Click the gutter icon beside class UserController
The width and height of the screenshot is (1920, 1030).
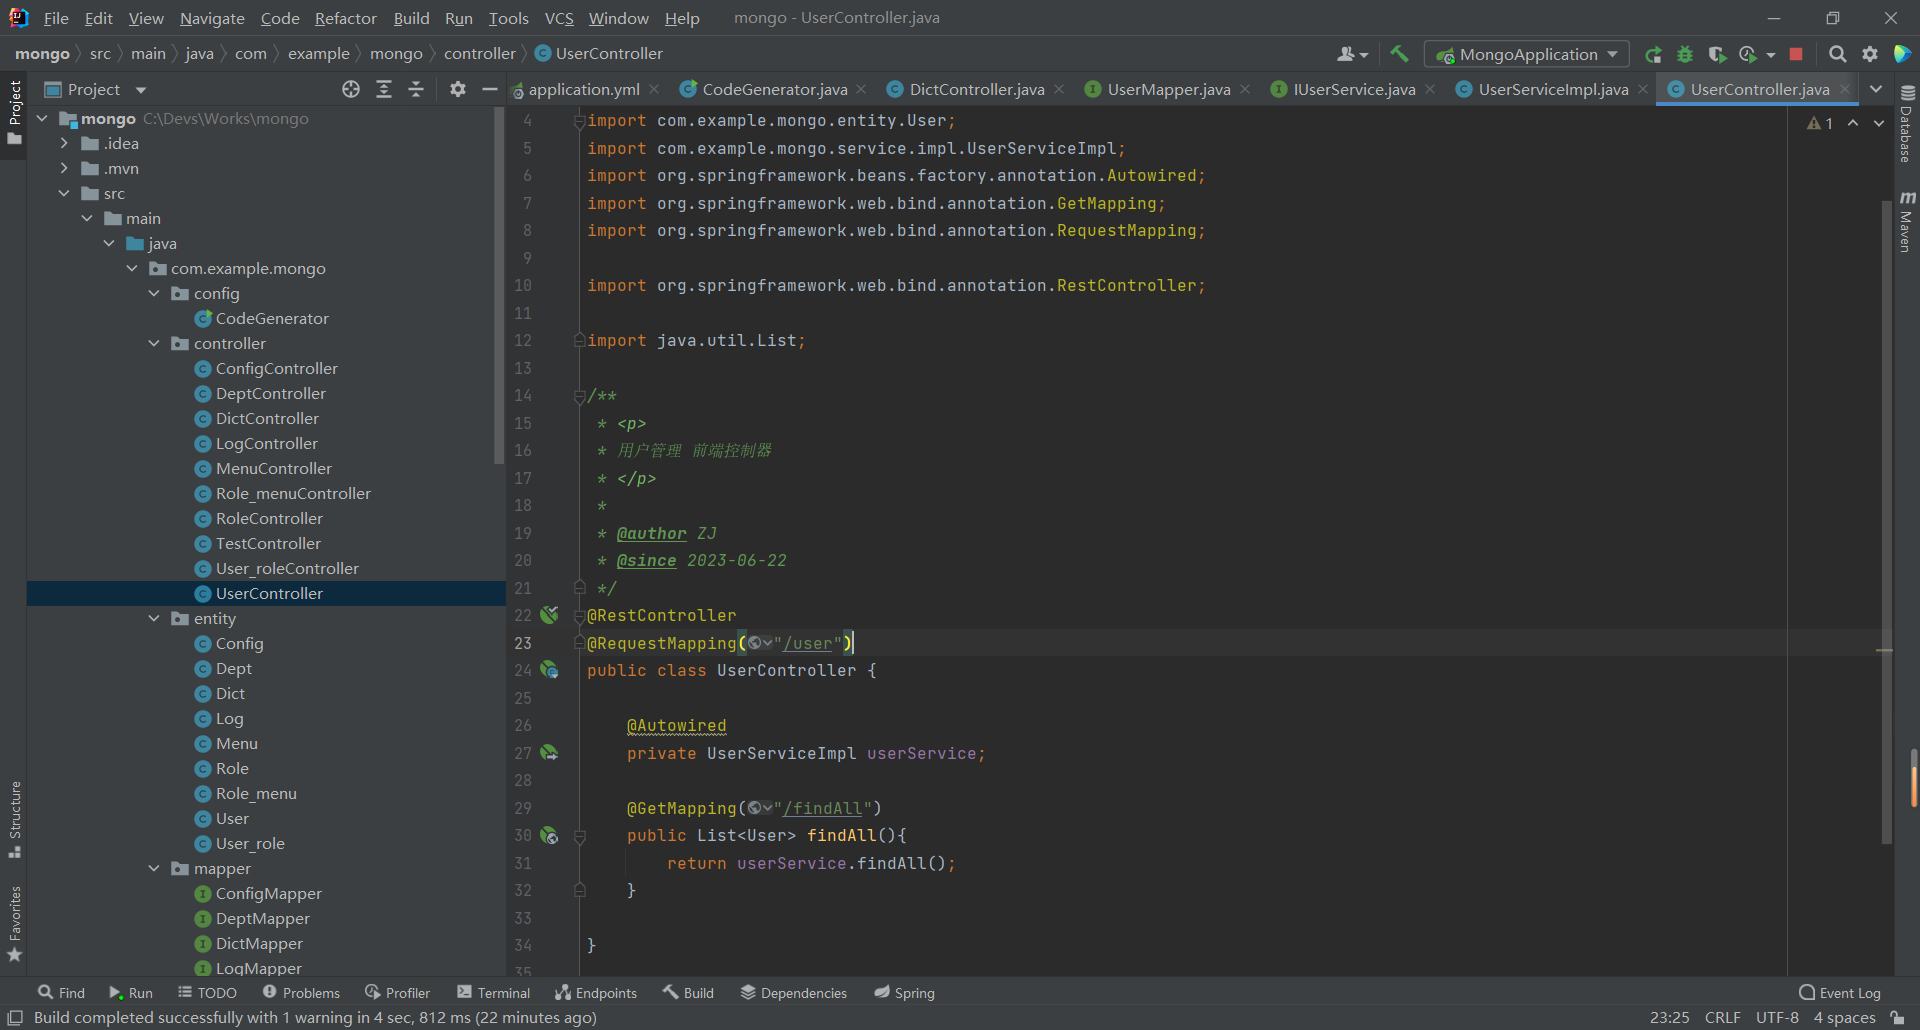click(x=549, y=670)
